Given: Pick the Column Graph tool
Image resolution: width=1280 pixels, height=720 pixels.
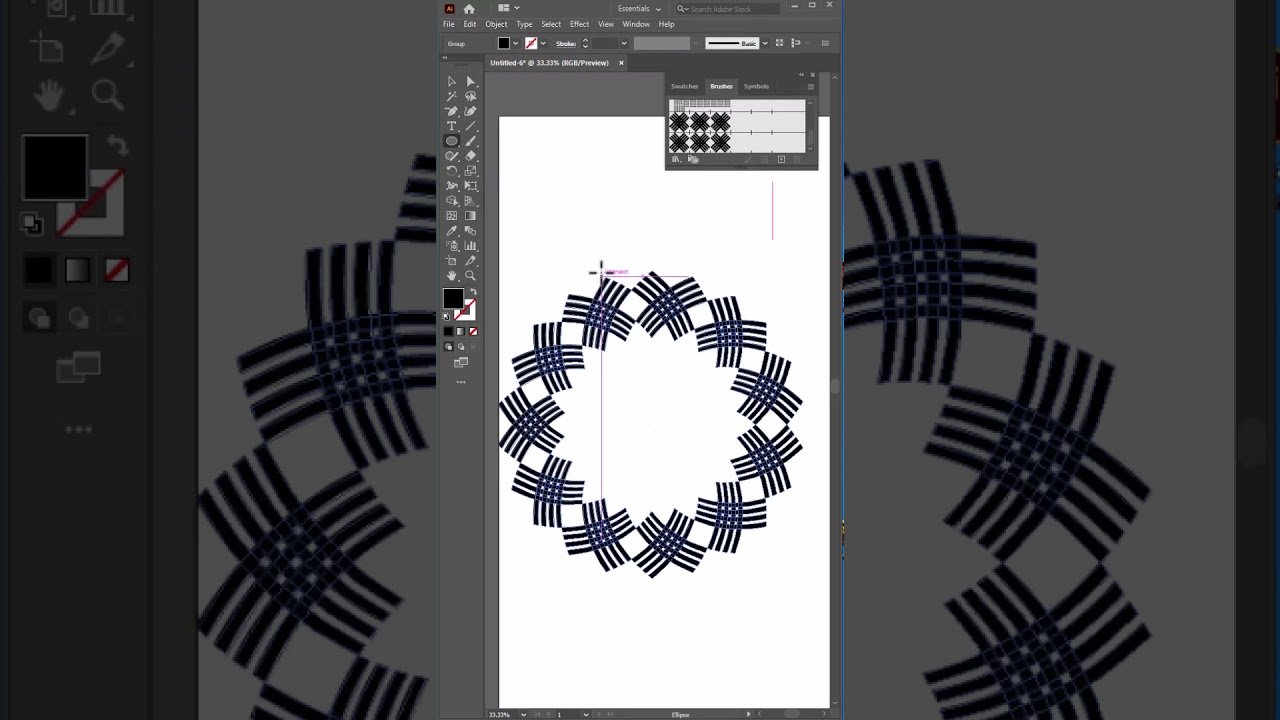Looking at the screenshot, I should (470, 246).
